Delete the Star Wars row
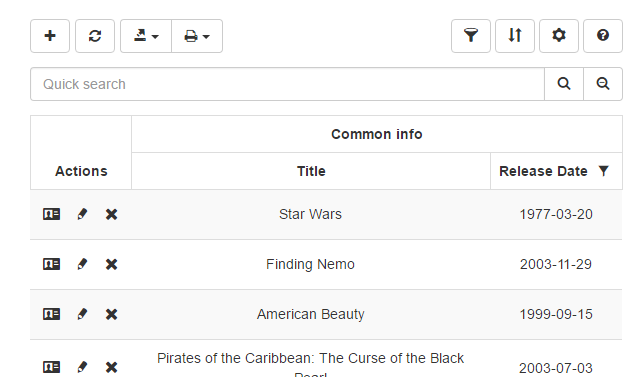The height and width of the screenshot is (377, 638). [x=111, y=214]
